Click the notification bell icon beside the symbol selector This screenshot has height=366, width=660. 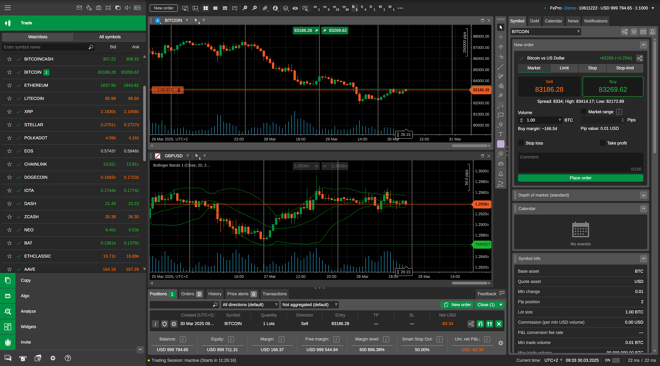[x=652, y=32]
